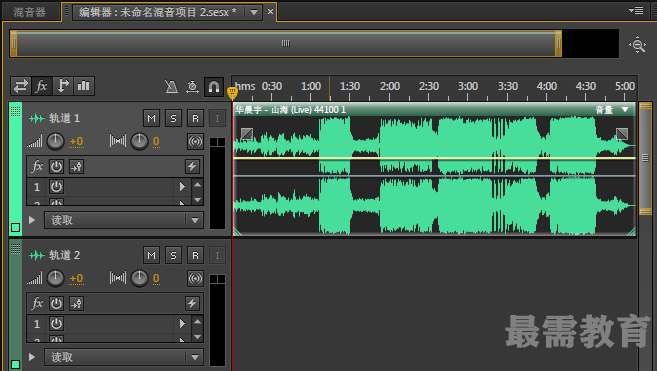Solo Track 2 with S button

click(x=173, y=255)
